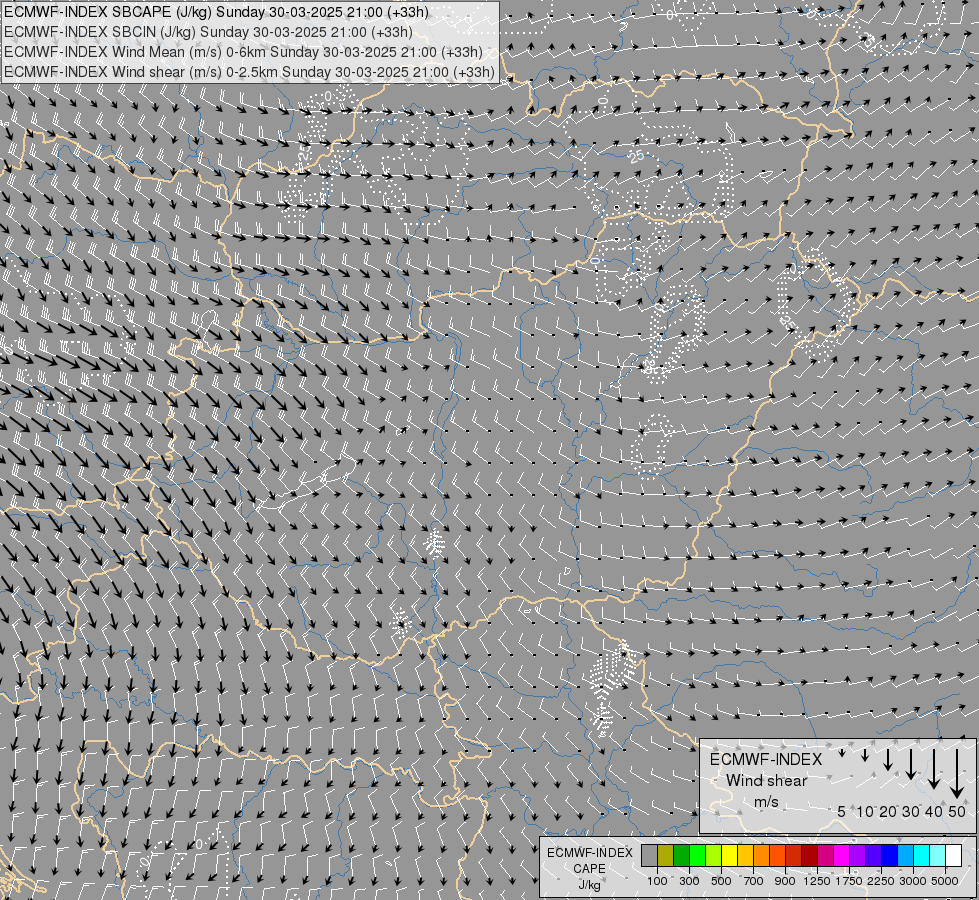979x900 pixels.
Task: Pick the pure yellow CAPE swatch
Action: [729, 856]
